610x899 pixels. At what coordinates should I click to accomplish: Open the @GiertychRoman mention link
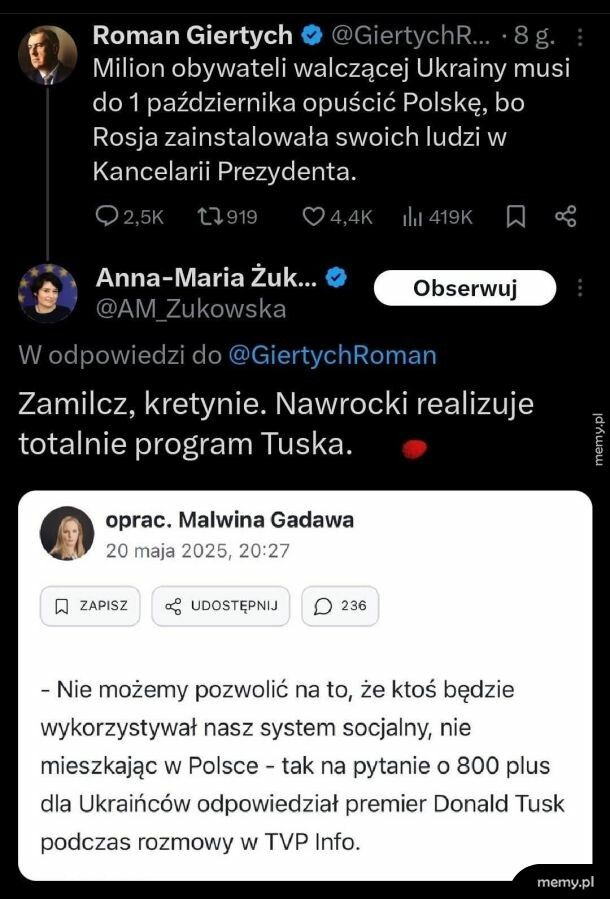click(x=332, y=355)
